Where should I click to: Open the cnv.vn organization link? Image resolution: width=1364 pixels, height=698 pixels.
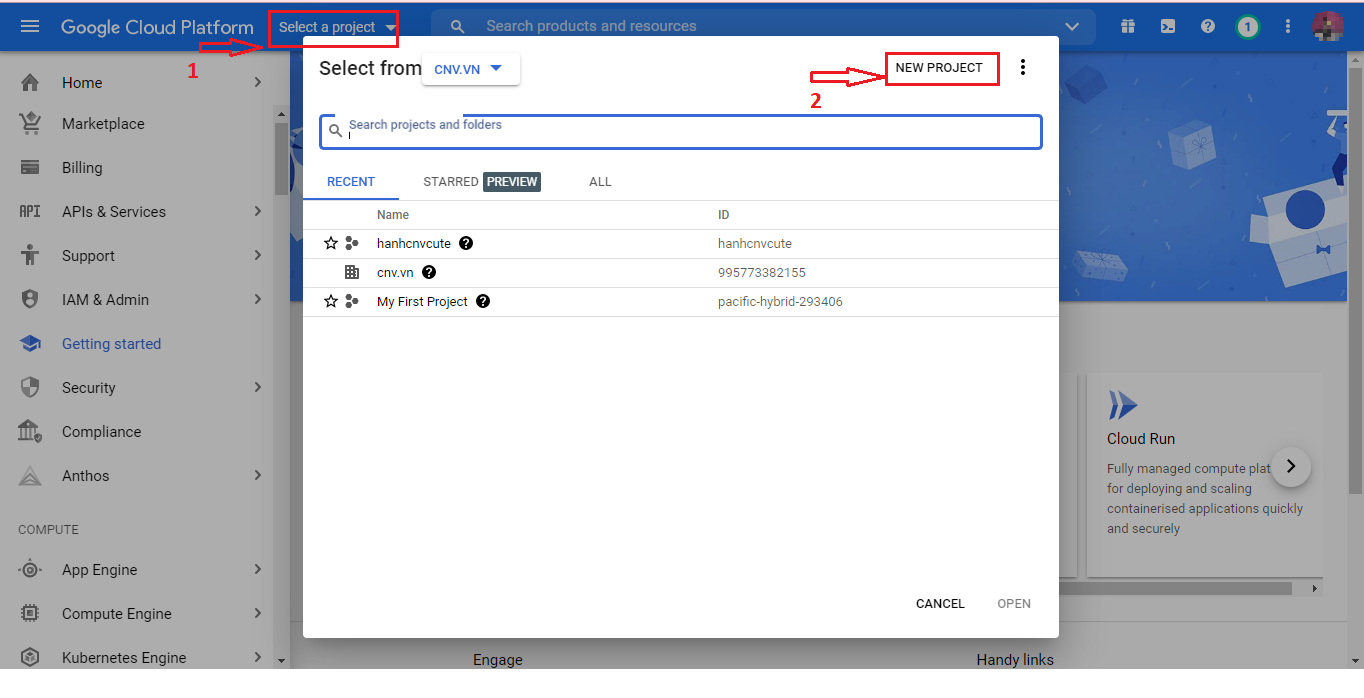pos(395,272)
